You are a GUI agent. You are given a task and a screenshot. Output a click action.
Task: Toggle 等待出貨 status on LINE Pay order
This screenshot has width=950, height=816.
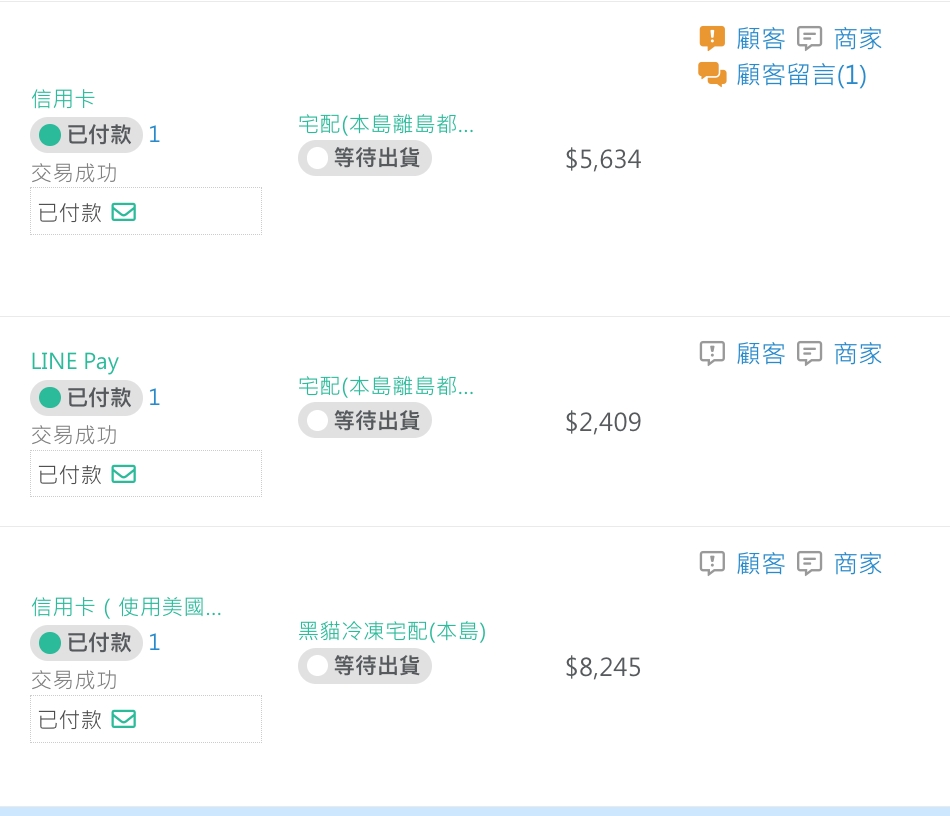pos(364,421)
